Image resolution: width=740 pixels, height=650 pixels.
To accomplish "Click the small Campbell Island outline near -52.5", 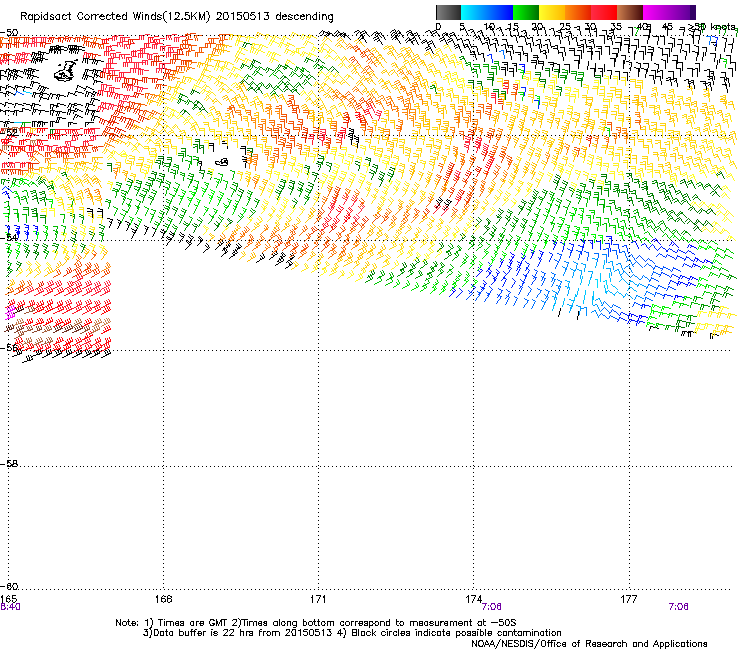I will [222, 162].
